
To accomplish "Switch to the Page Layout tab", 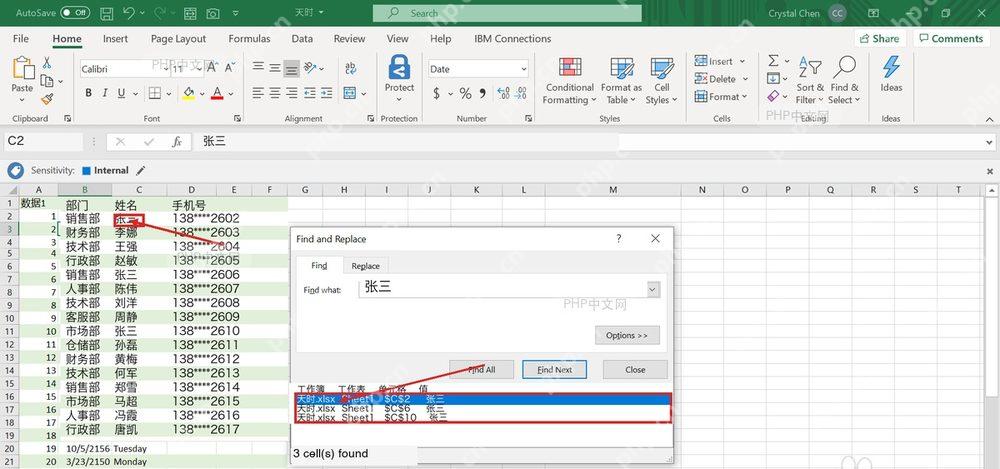I will [179, 39].
